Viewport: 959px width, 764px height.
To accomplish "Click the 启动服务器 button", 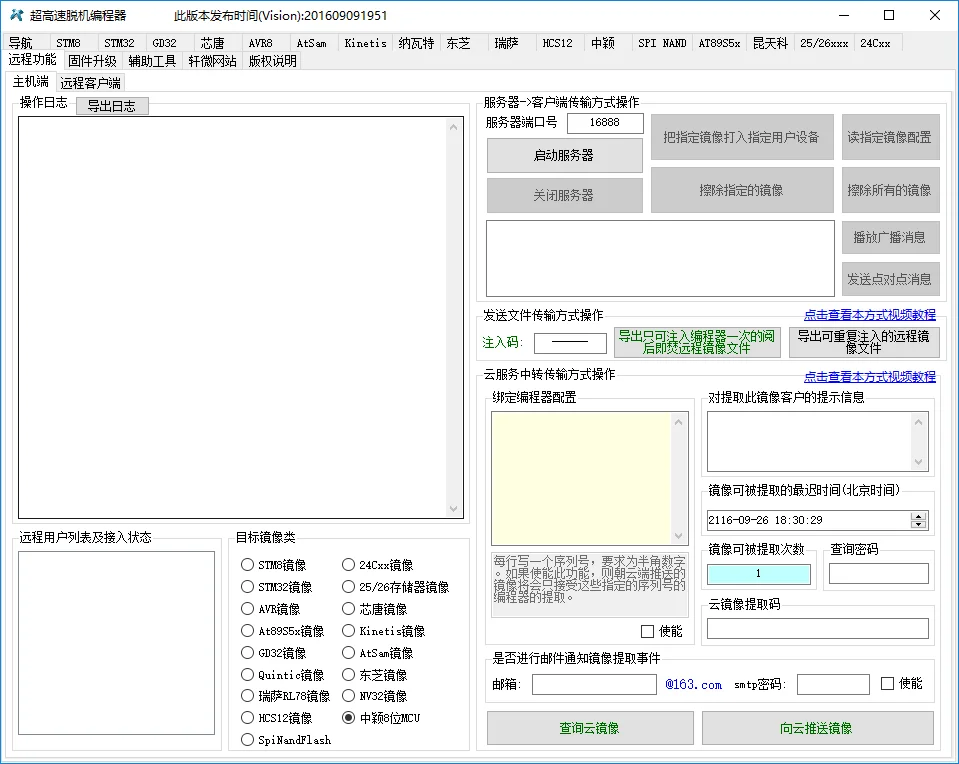I will [x=565, y=155].
